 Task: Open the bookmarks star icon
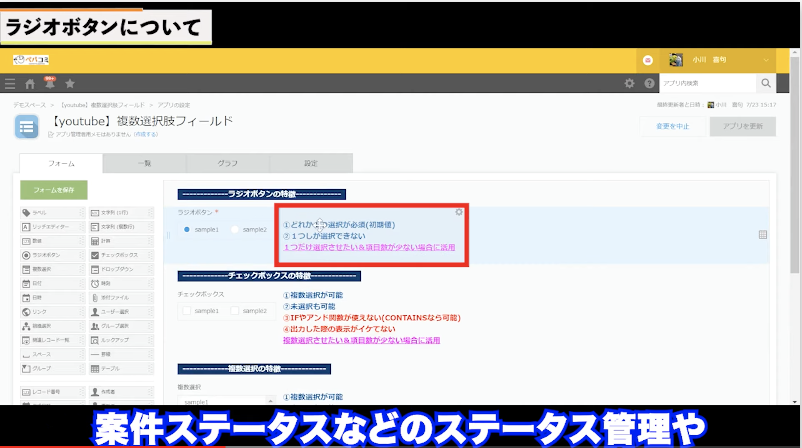coord(69,84)
